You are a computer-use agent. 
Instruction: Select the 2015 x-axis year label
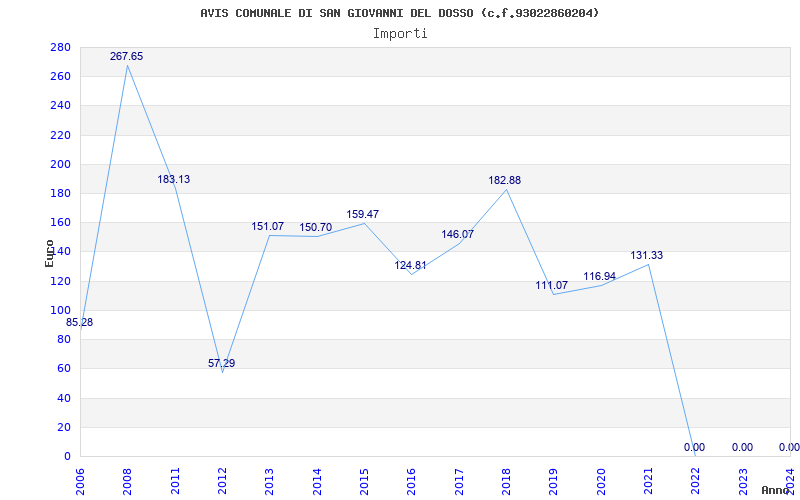click(364, 482)
